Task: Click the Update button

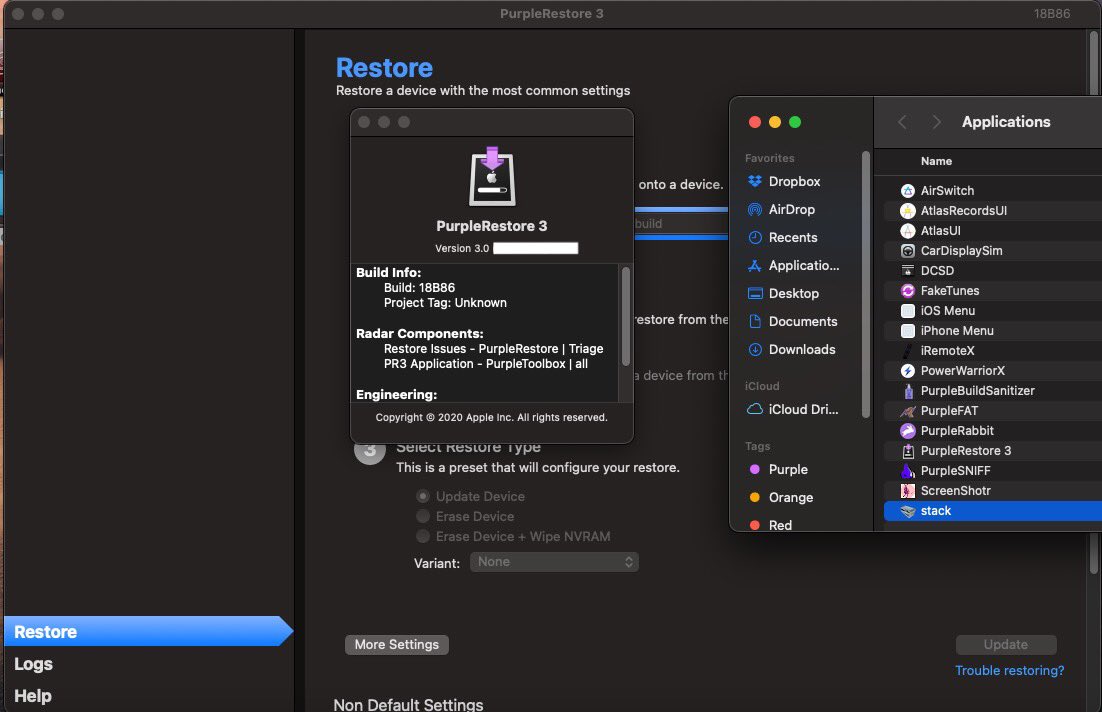Action: (x=1006, y=645)
